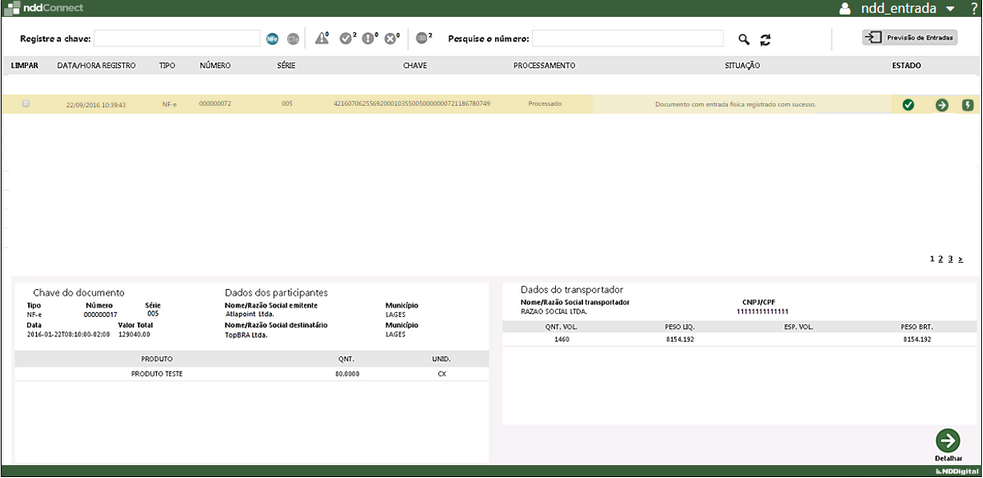Click the warning triangle filter icon
The width and height of the screenshot is (983, 478).
pos(322,38)
